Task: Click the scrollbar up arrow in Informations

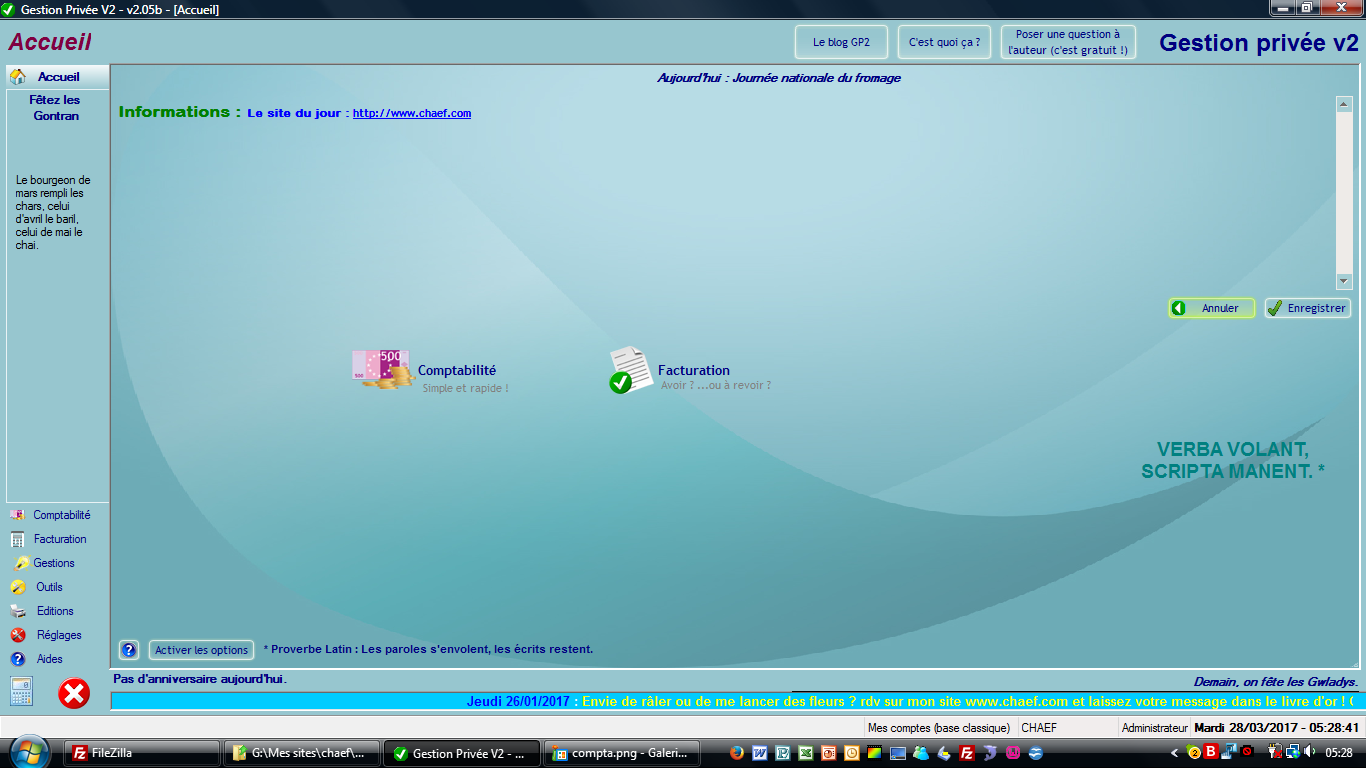Action: (x=1344, y=103)
